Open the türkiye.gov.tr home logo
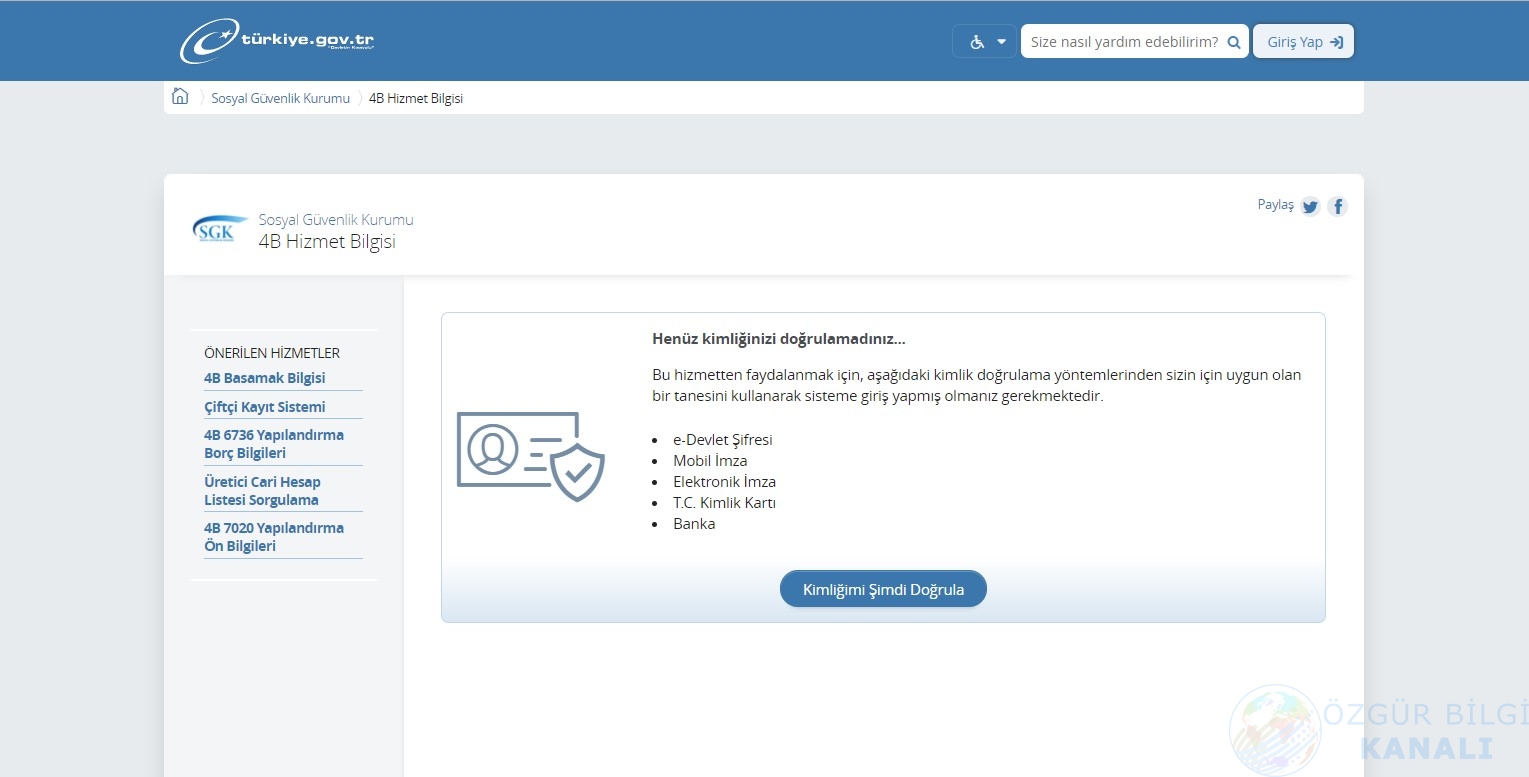Viewport: 1529px width, 777px height. point(278,41)
